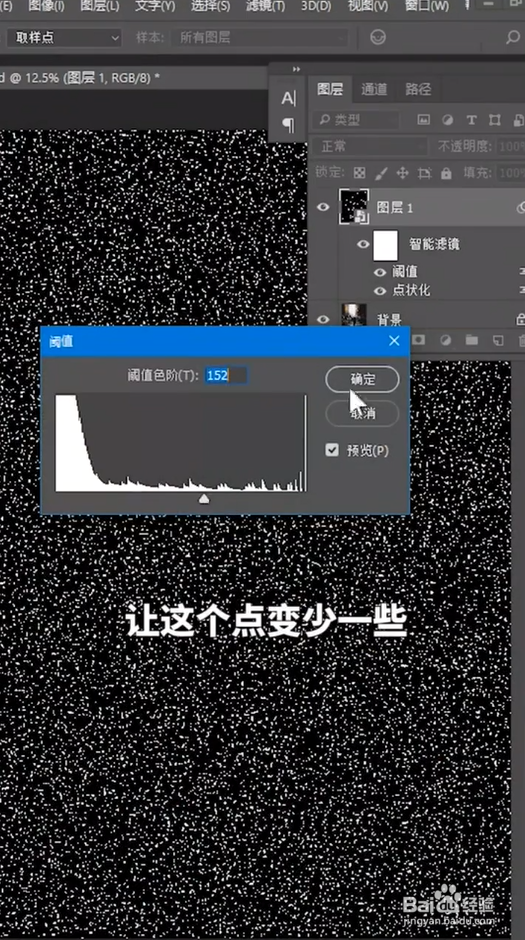Screen dimensions: 525x940
Task: Click the 点状化 filter entry
Action: [x=411, y=291]
